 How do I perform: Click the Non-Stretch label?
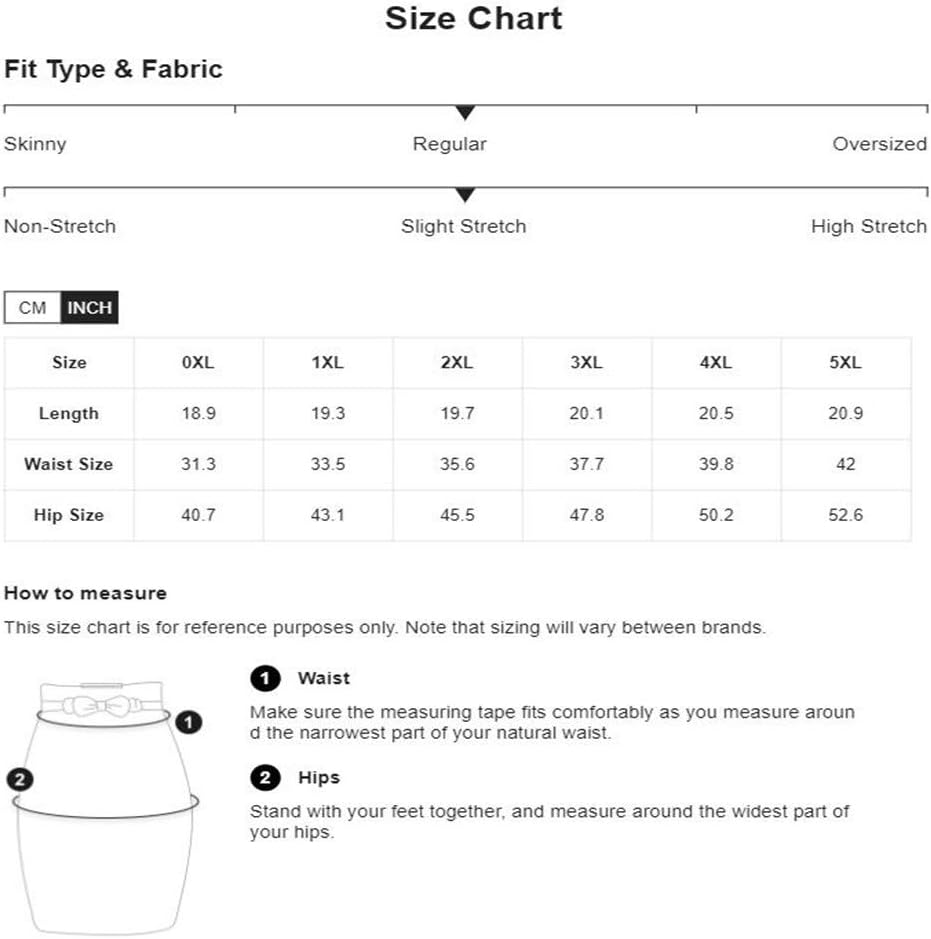[60, 226]
